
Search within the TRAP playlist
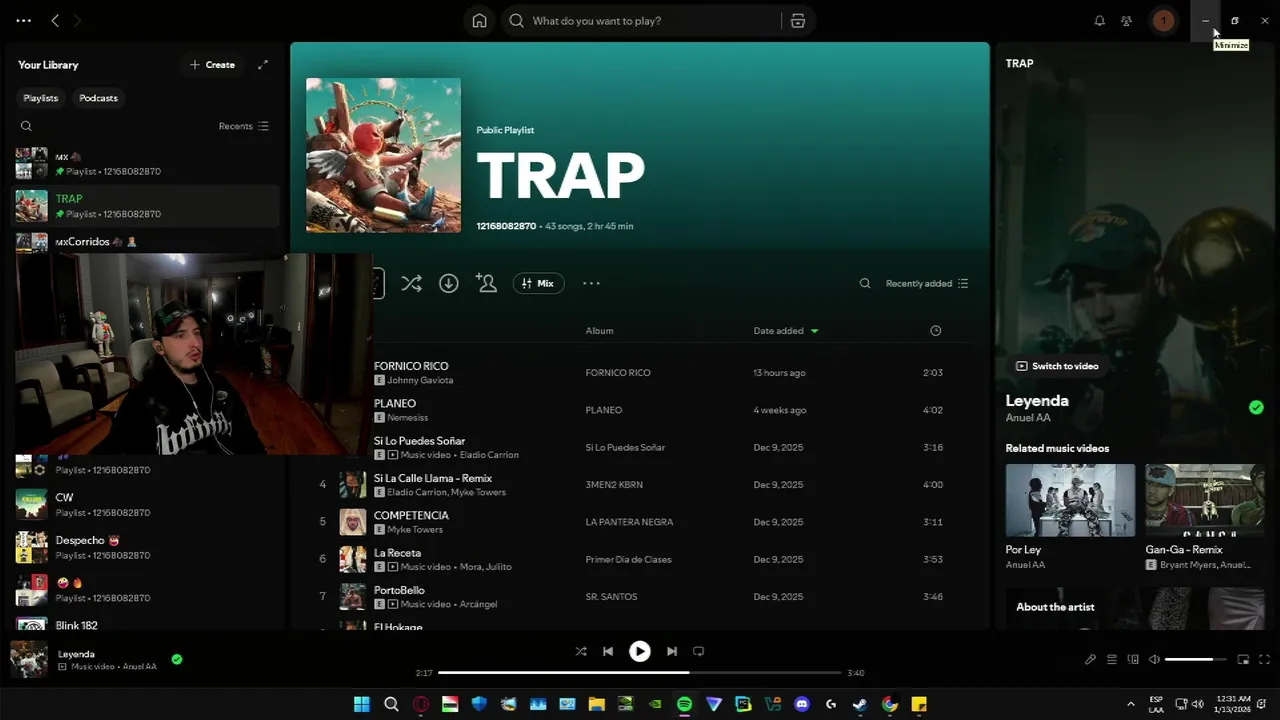pos(865,284)
